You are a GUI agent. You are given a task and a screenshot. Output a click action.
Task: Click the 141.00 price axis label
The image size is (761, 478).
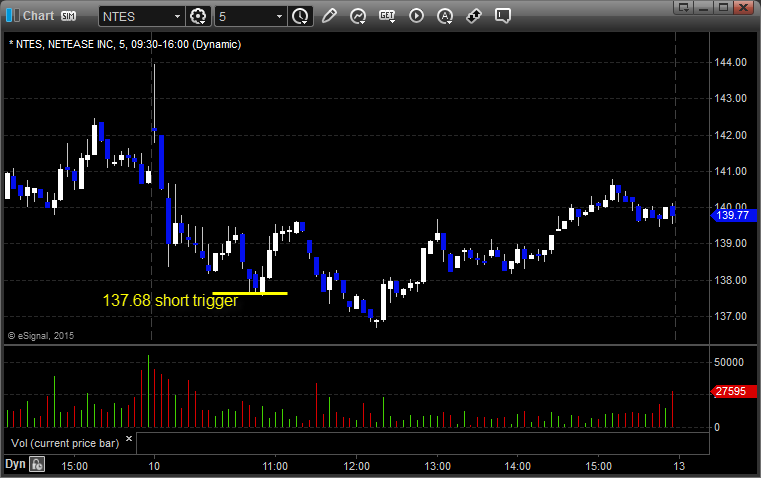coord(730,171)
